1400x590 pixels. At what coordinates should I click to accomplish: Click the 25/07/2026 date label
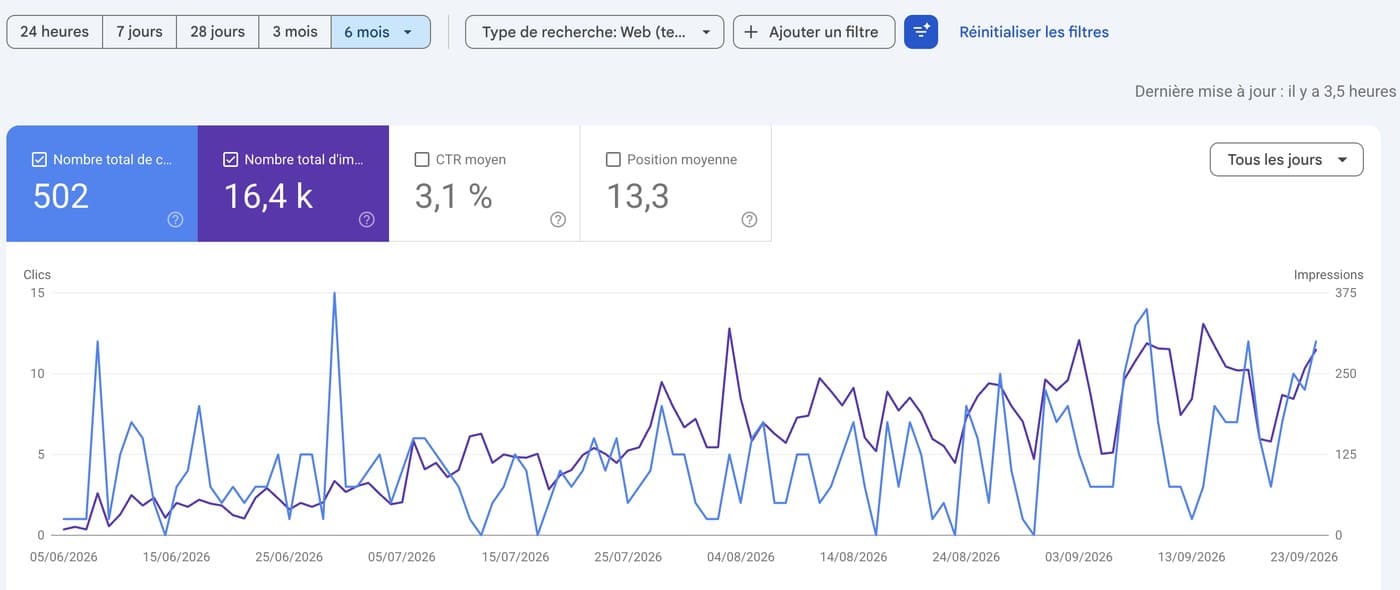pos(628,557)
